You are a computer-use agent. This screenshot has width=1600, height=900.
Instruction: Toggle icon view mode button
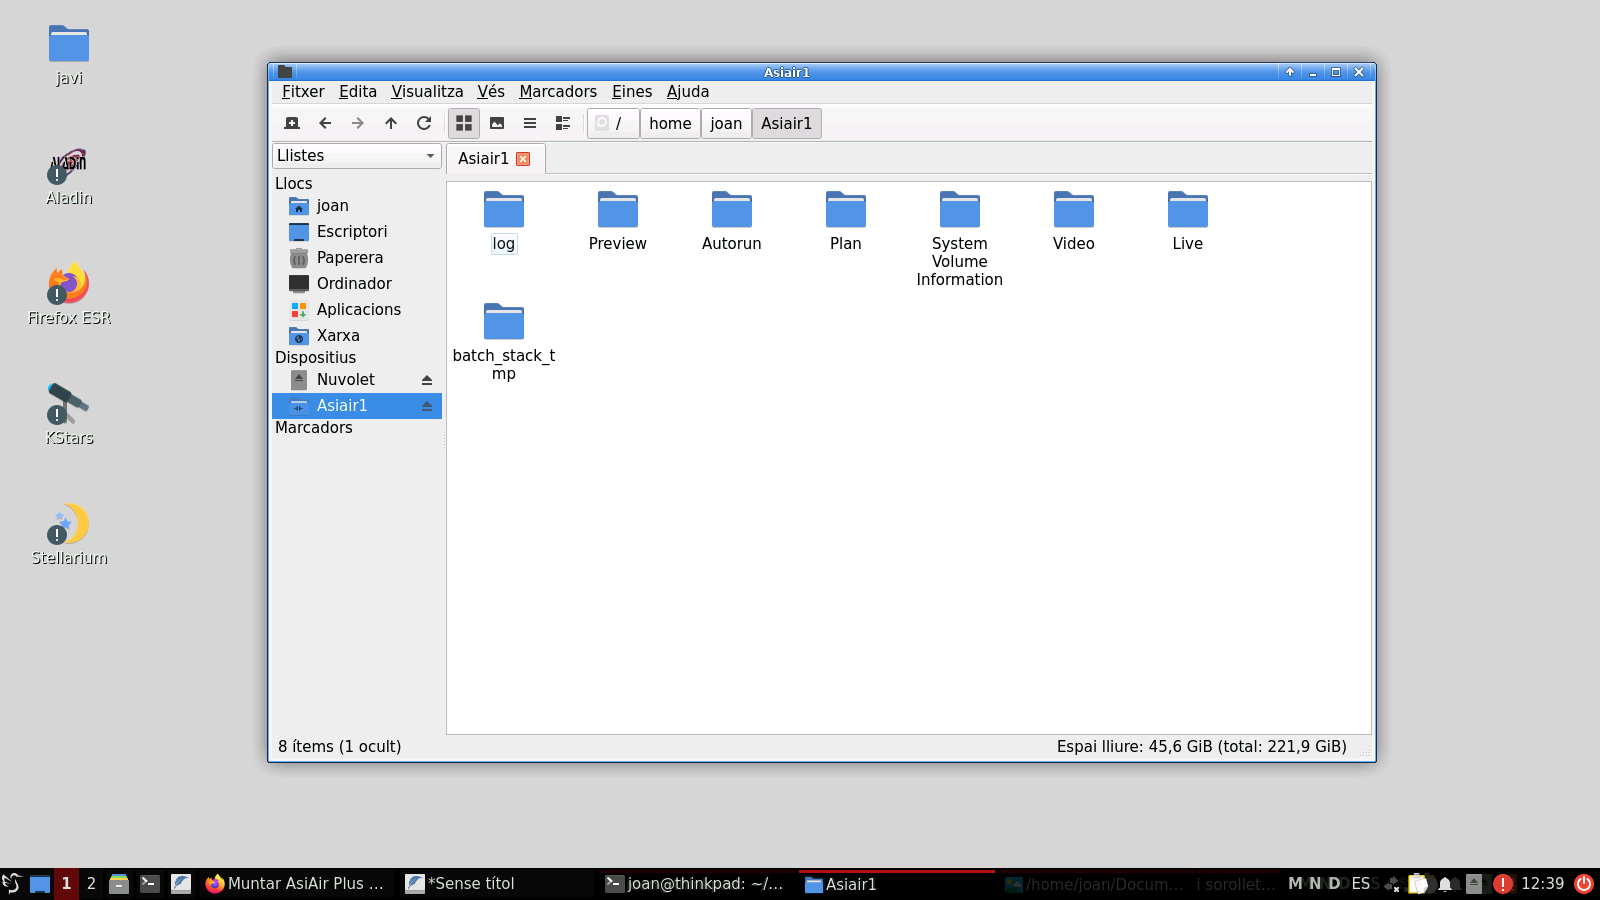pyautogui.click(x=464, y=123)
